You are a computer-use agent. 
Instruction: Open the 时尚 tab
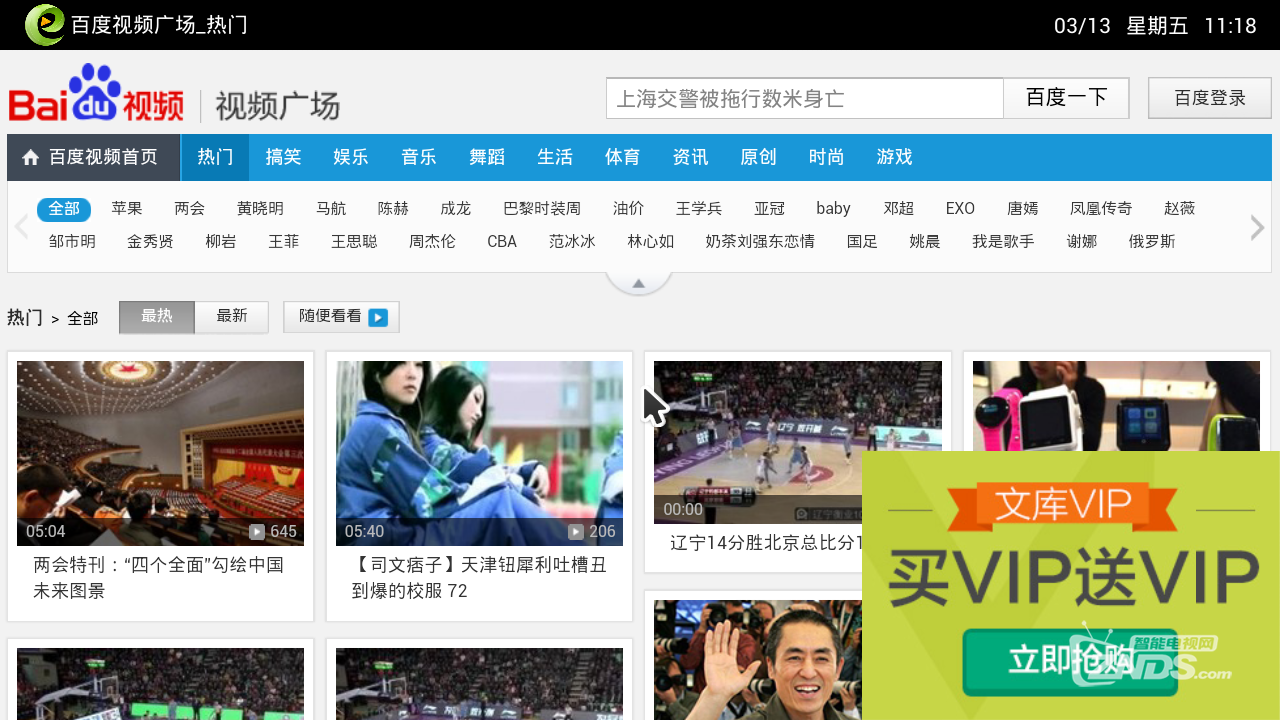(x=827, y=157)
